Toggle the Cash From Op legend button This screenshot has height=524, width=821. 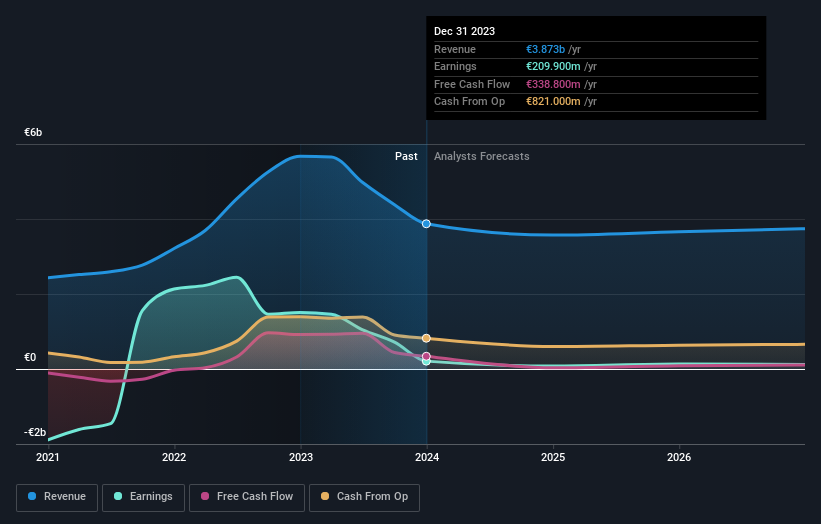click(x=364, y=497)
